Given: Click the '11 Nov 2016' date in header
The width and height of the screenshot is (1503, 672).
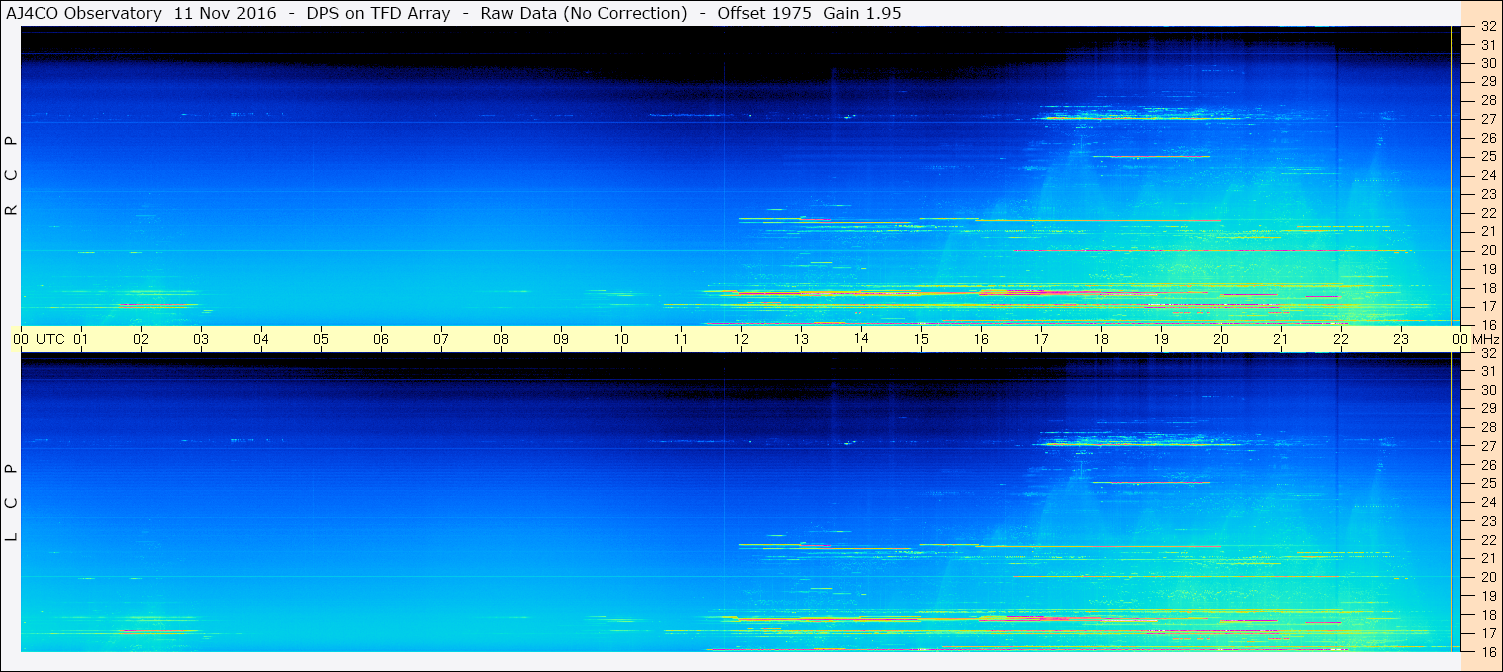Looking at the screenshot, I should [x=226, y=13].
